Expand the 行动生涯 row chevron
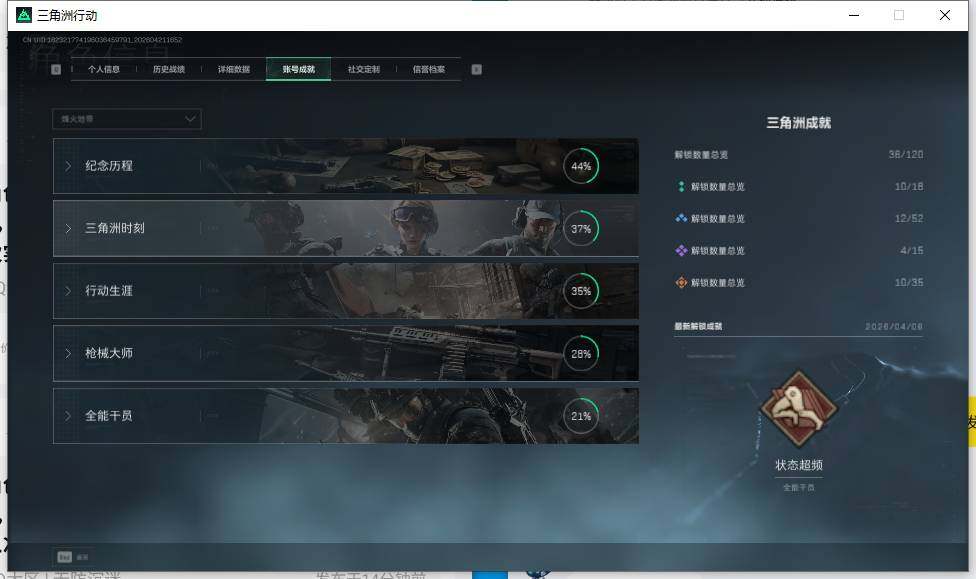 (68, 291)
